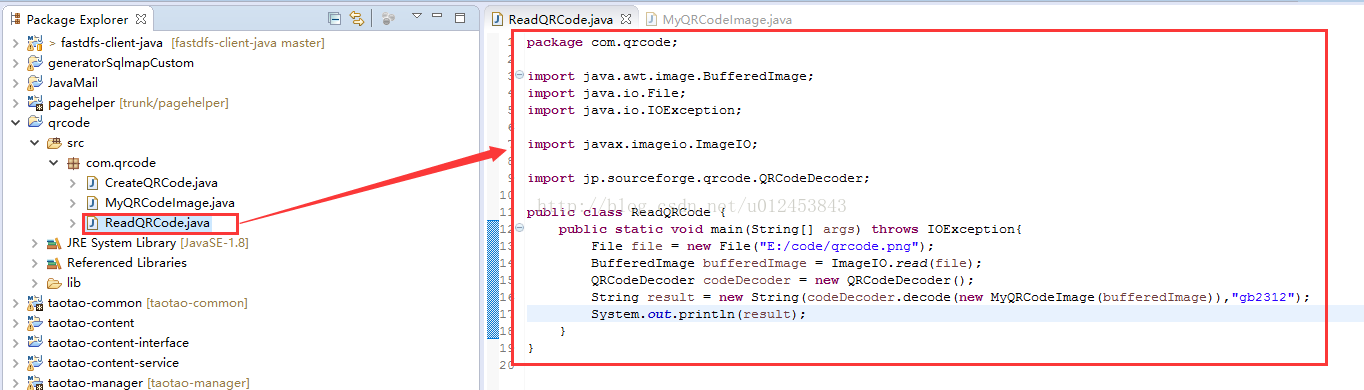This screenshot has height=390, width=1364.
Task: Click the taotao-common project icon
Action: (35, 302)
